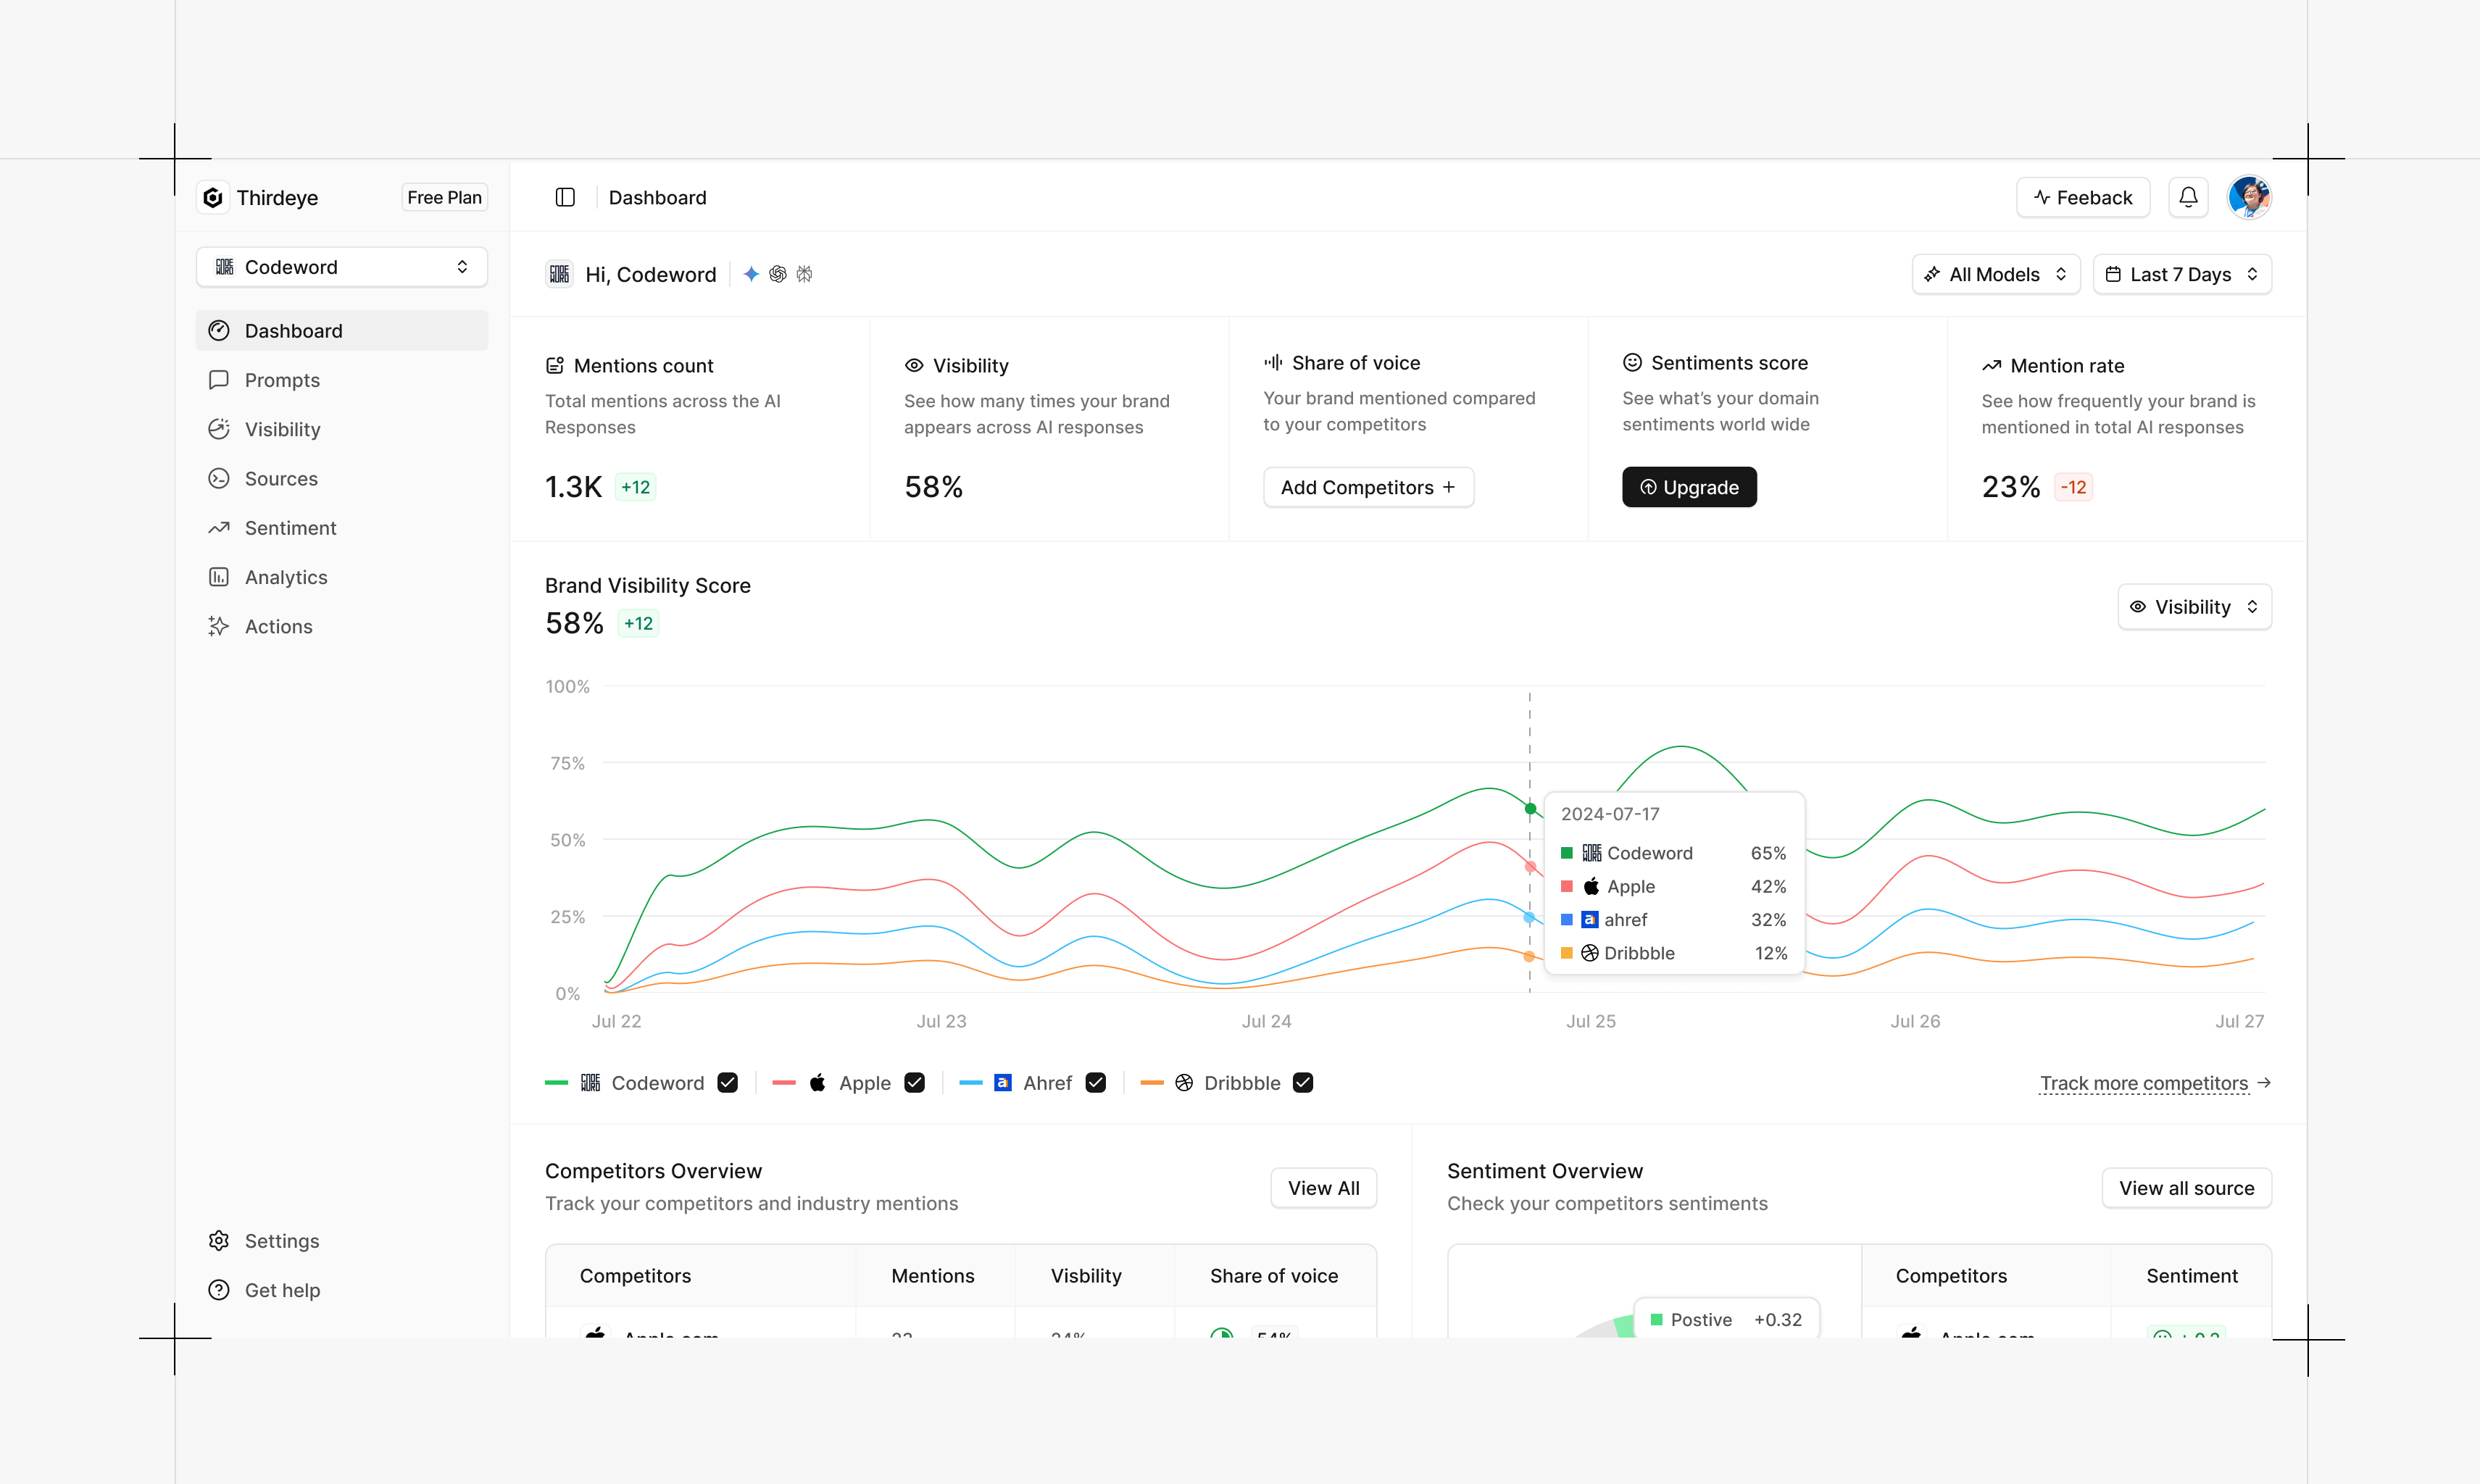Open the All Models dropdown
The width and height of the screenshot is (2480, 1484).
[x=1995, y=274]
